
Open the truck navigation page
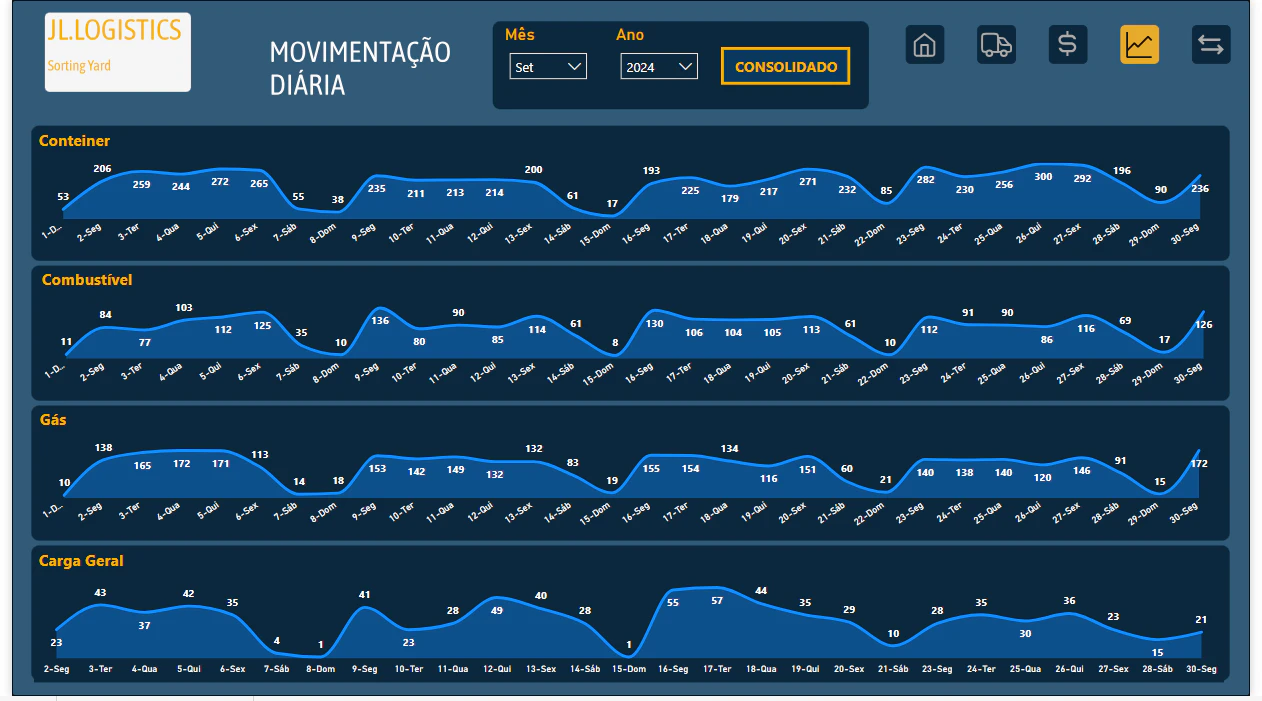996,45
